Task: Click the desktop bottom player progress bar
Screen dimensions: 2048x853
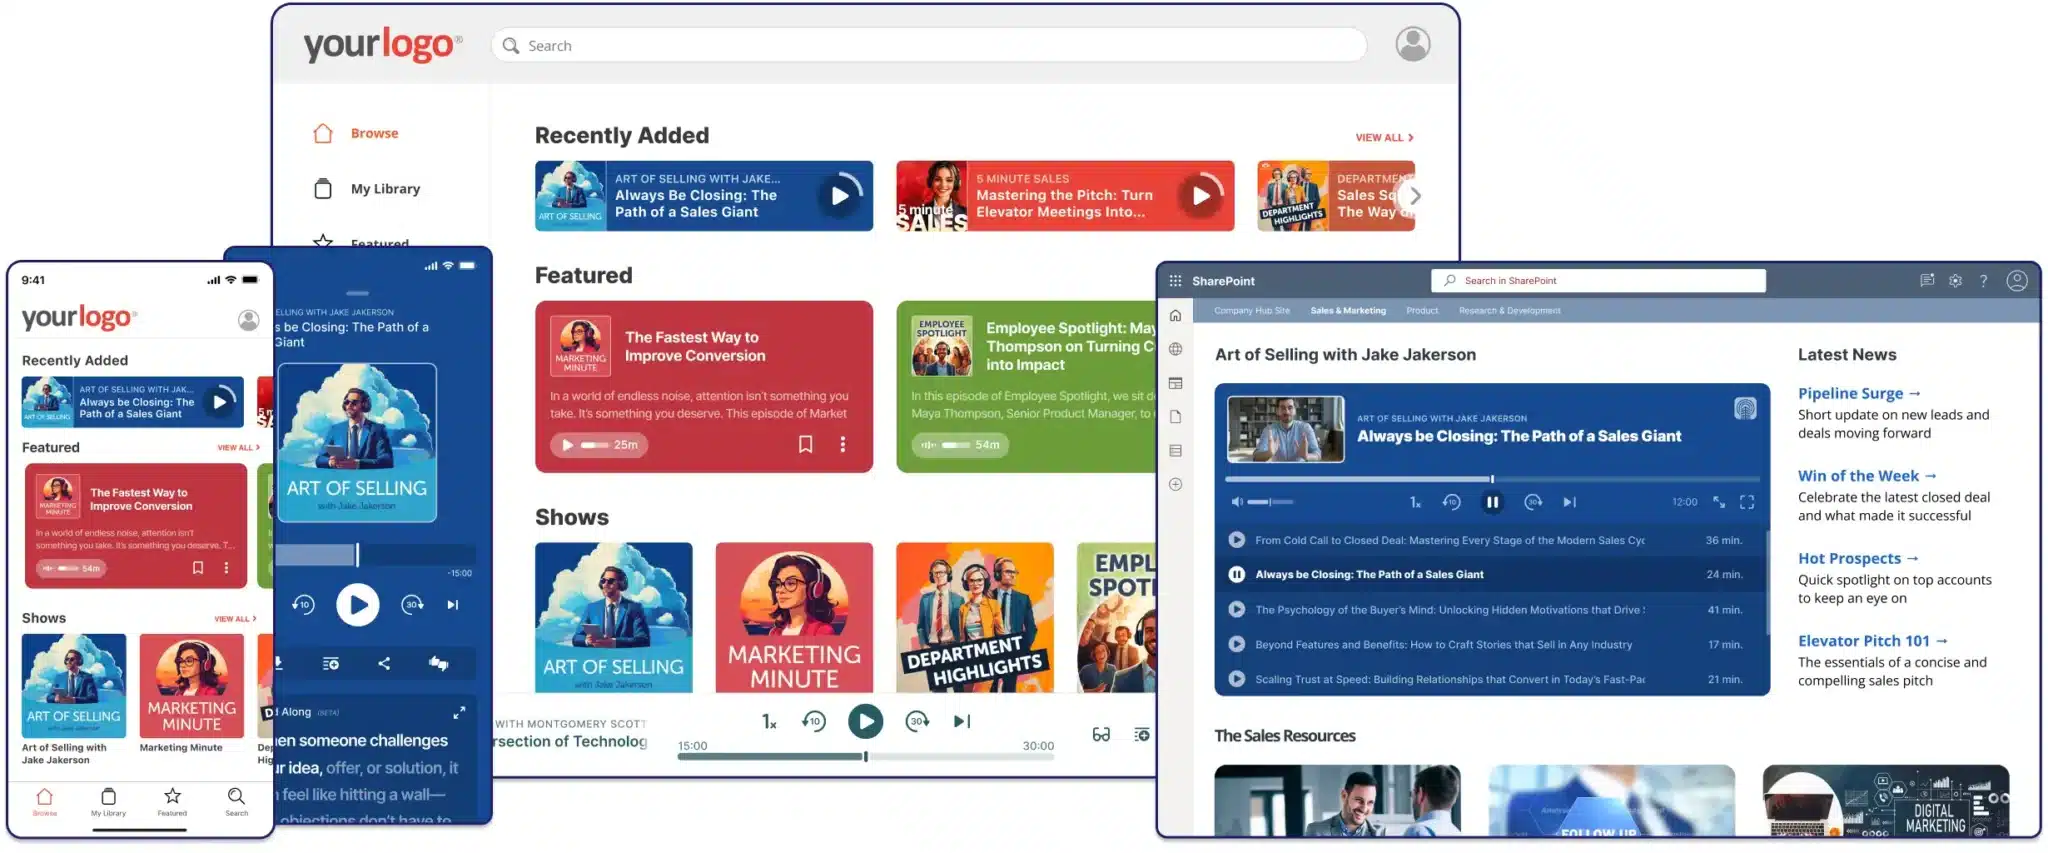Action: [x=866, y=757]
